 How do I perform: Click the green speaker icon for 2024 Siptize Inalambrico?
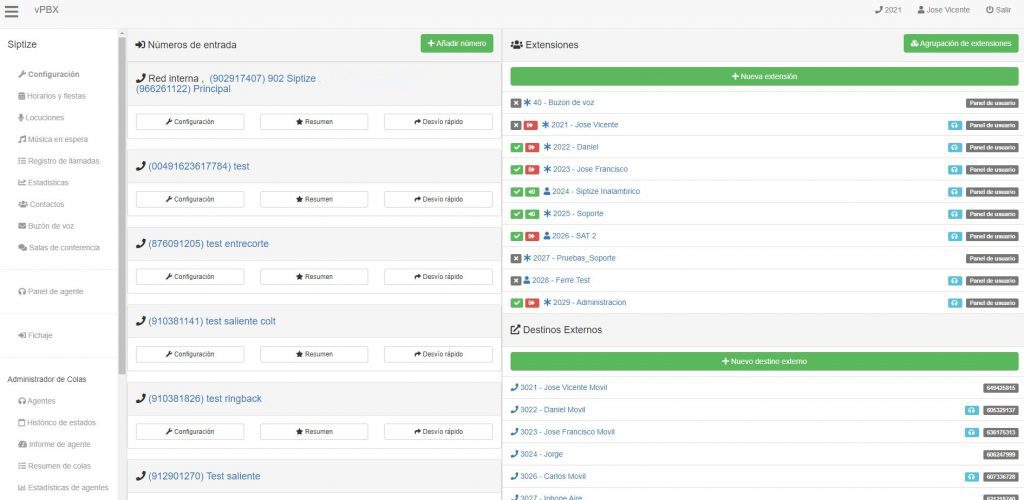tap(532, 192)
